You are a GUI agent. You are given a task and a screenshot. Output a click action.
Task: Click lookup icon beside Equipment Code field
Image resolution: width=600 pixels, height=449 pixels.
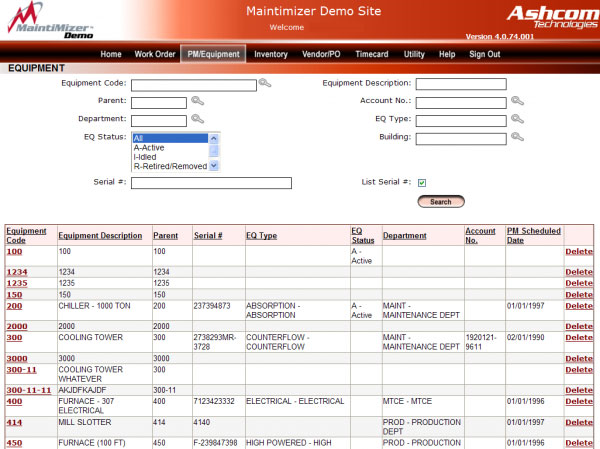(x=265, y=84)
